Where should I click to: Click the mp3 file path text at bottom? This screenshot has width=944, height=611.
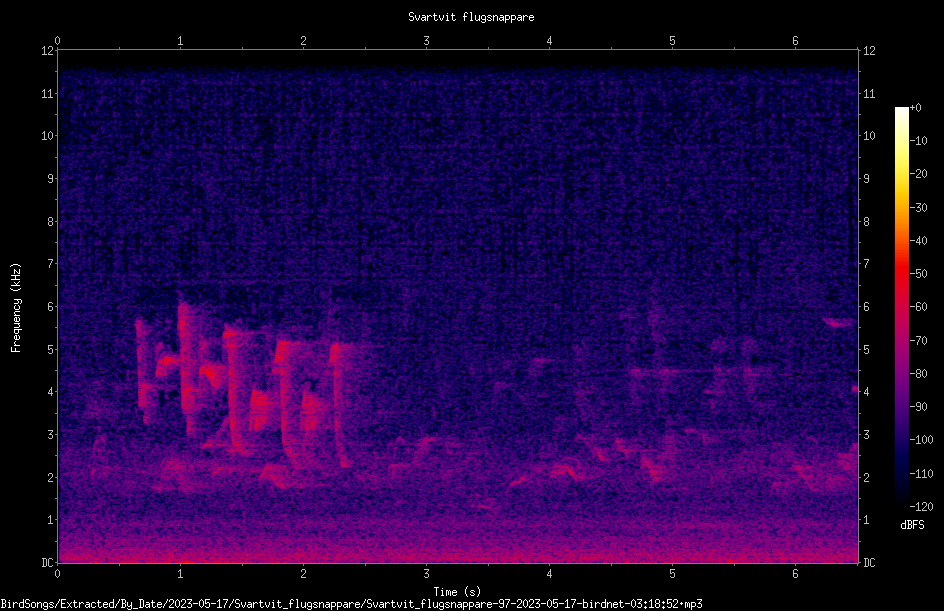(x=352, y=604)
